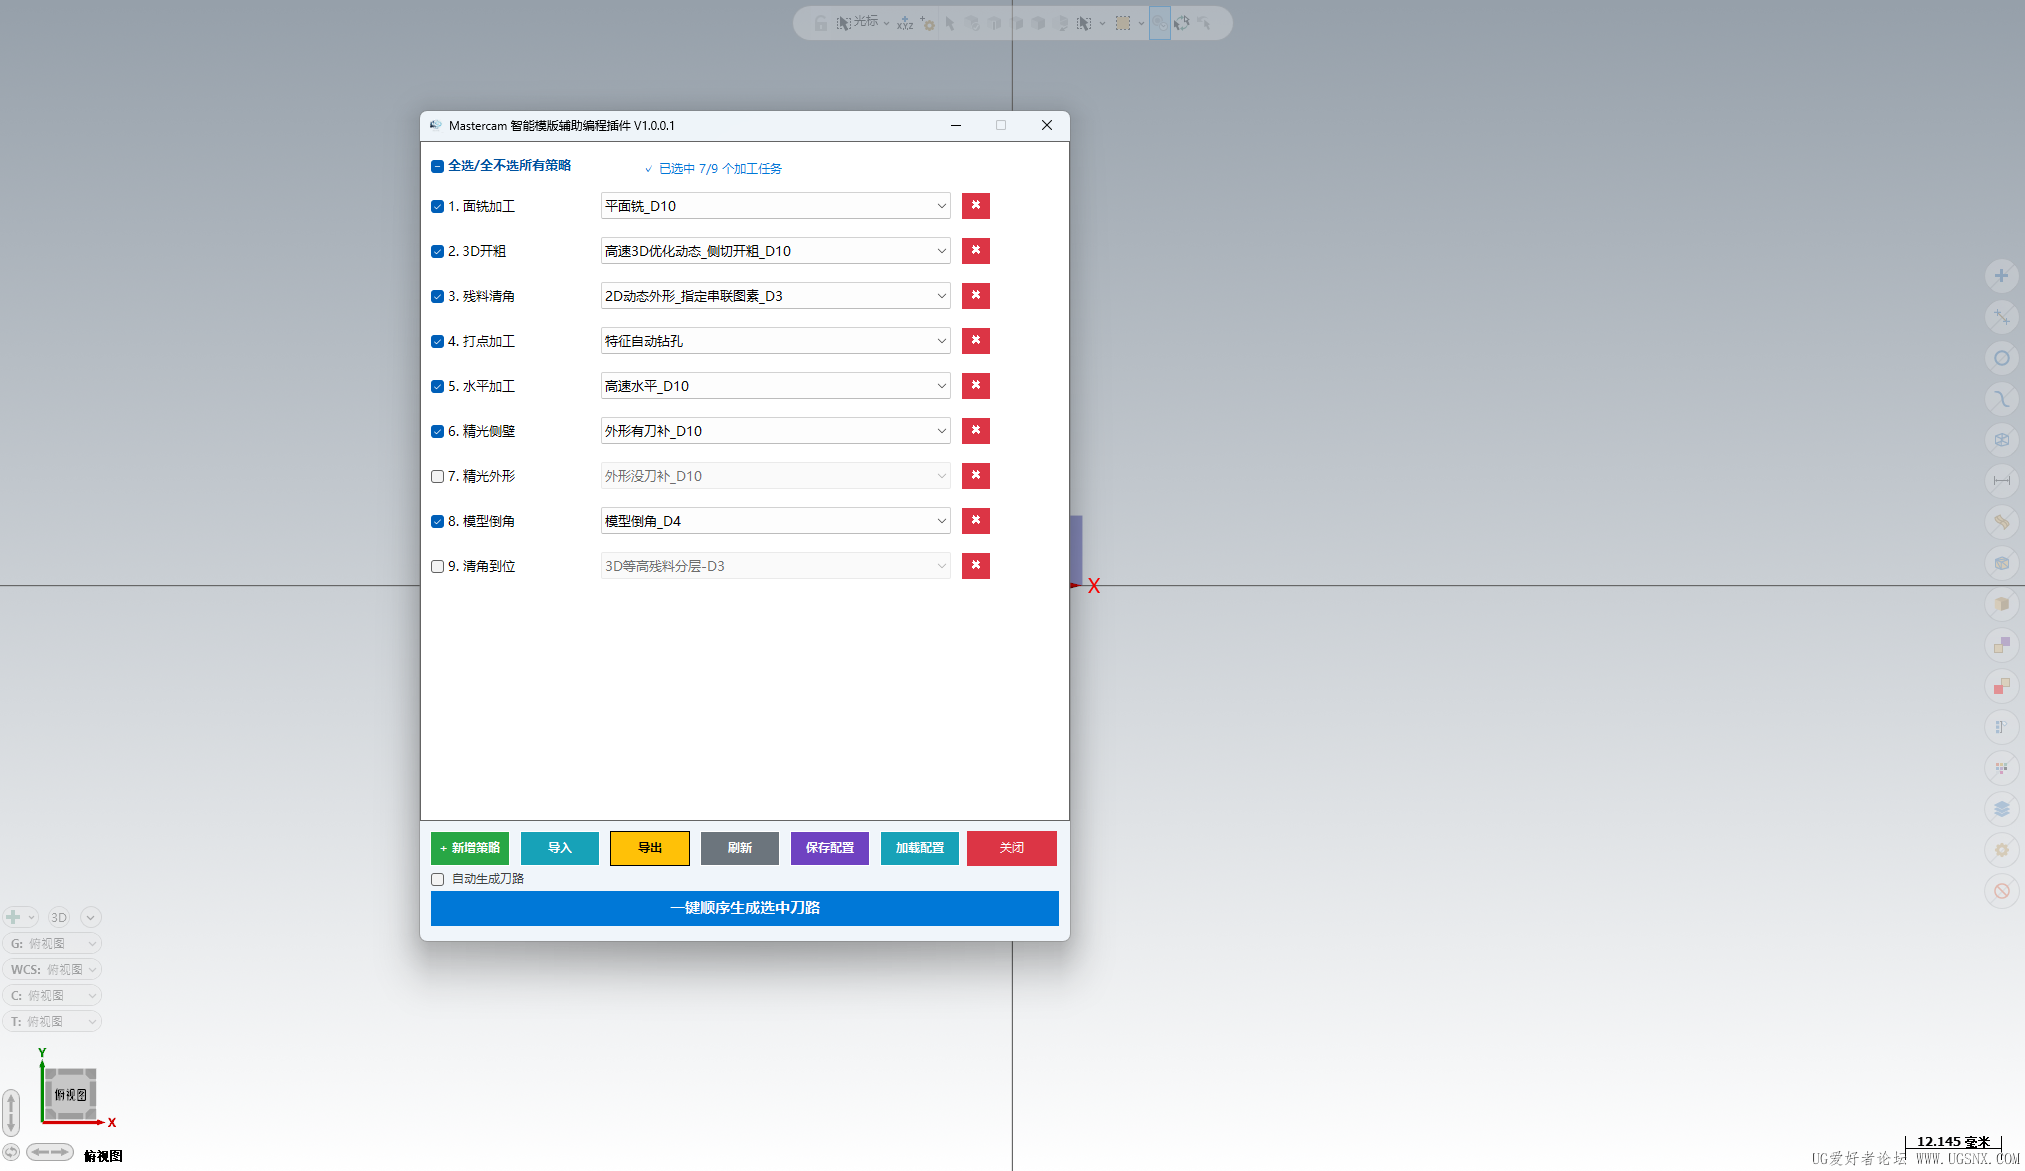Open the 外形有刀补_D10 dropdown
Screen dimensions: 2025x1171
(x=775, y=431)
